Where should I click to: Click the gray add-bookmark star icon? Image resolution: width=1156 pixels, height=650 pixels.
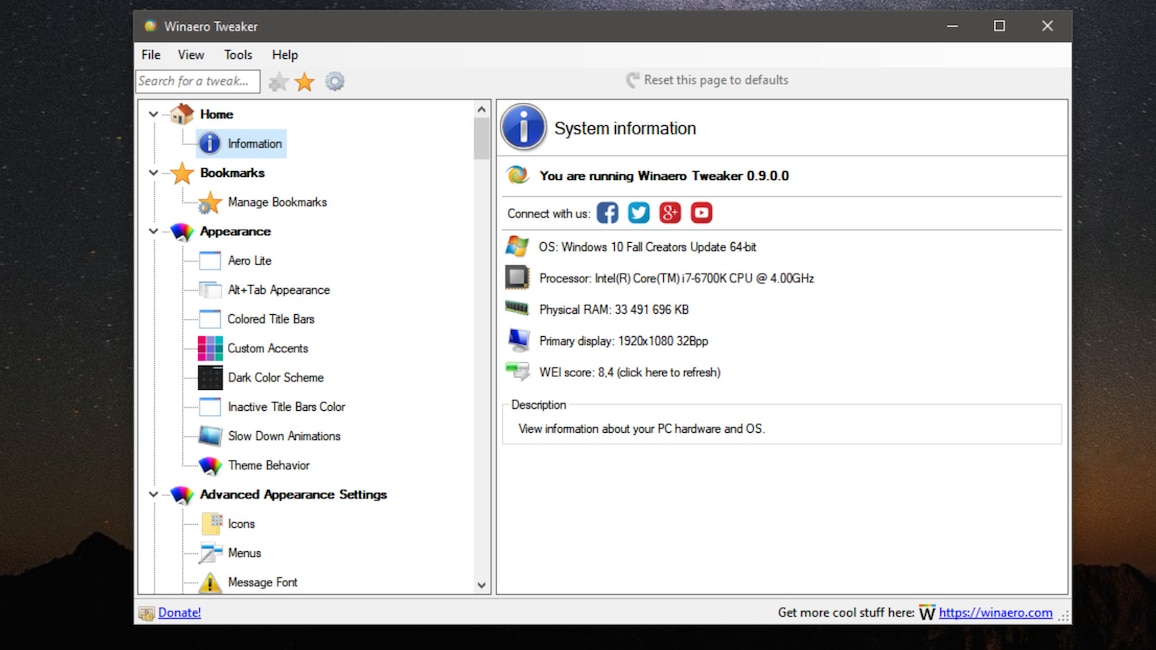point(278,82)
